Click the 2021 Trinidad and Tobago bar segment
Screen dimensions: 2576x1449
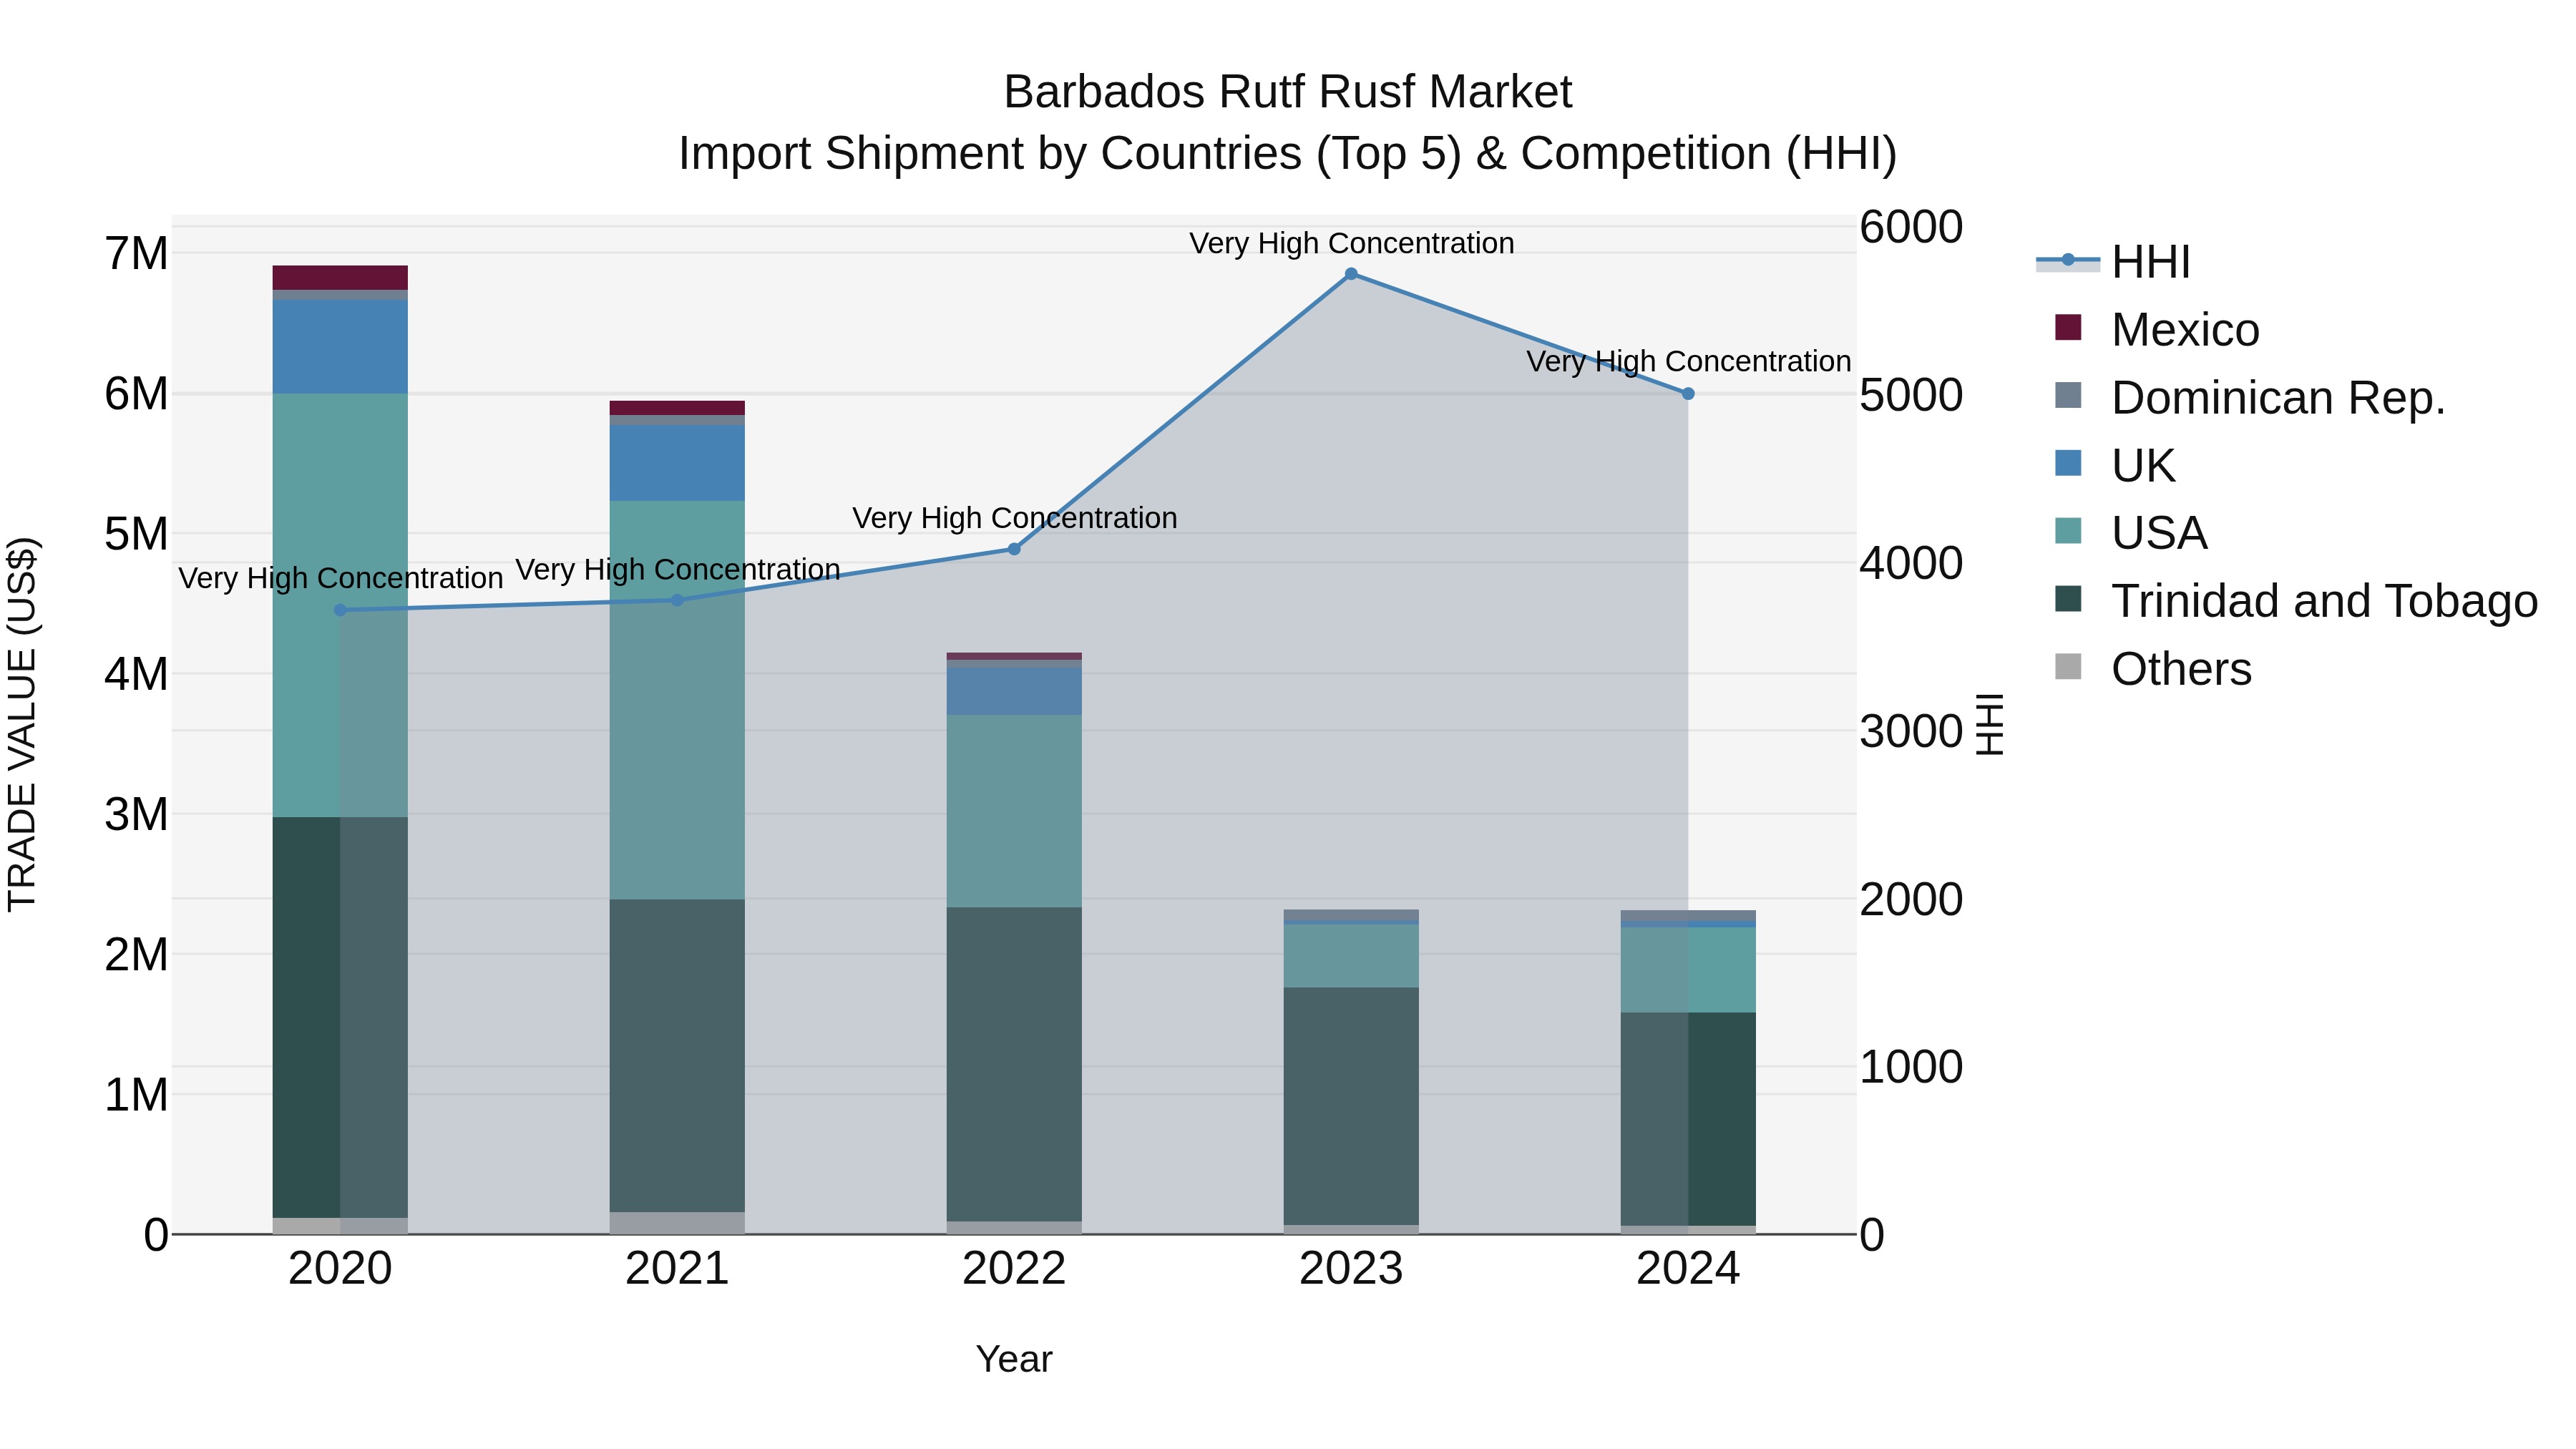pos(677,1056)
